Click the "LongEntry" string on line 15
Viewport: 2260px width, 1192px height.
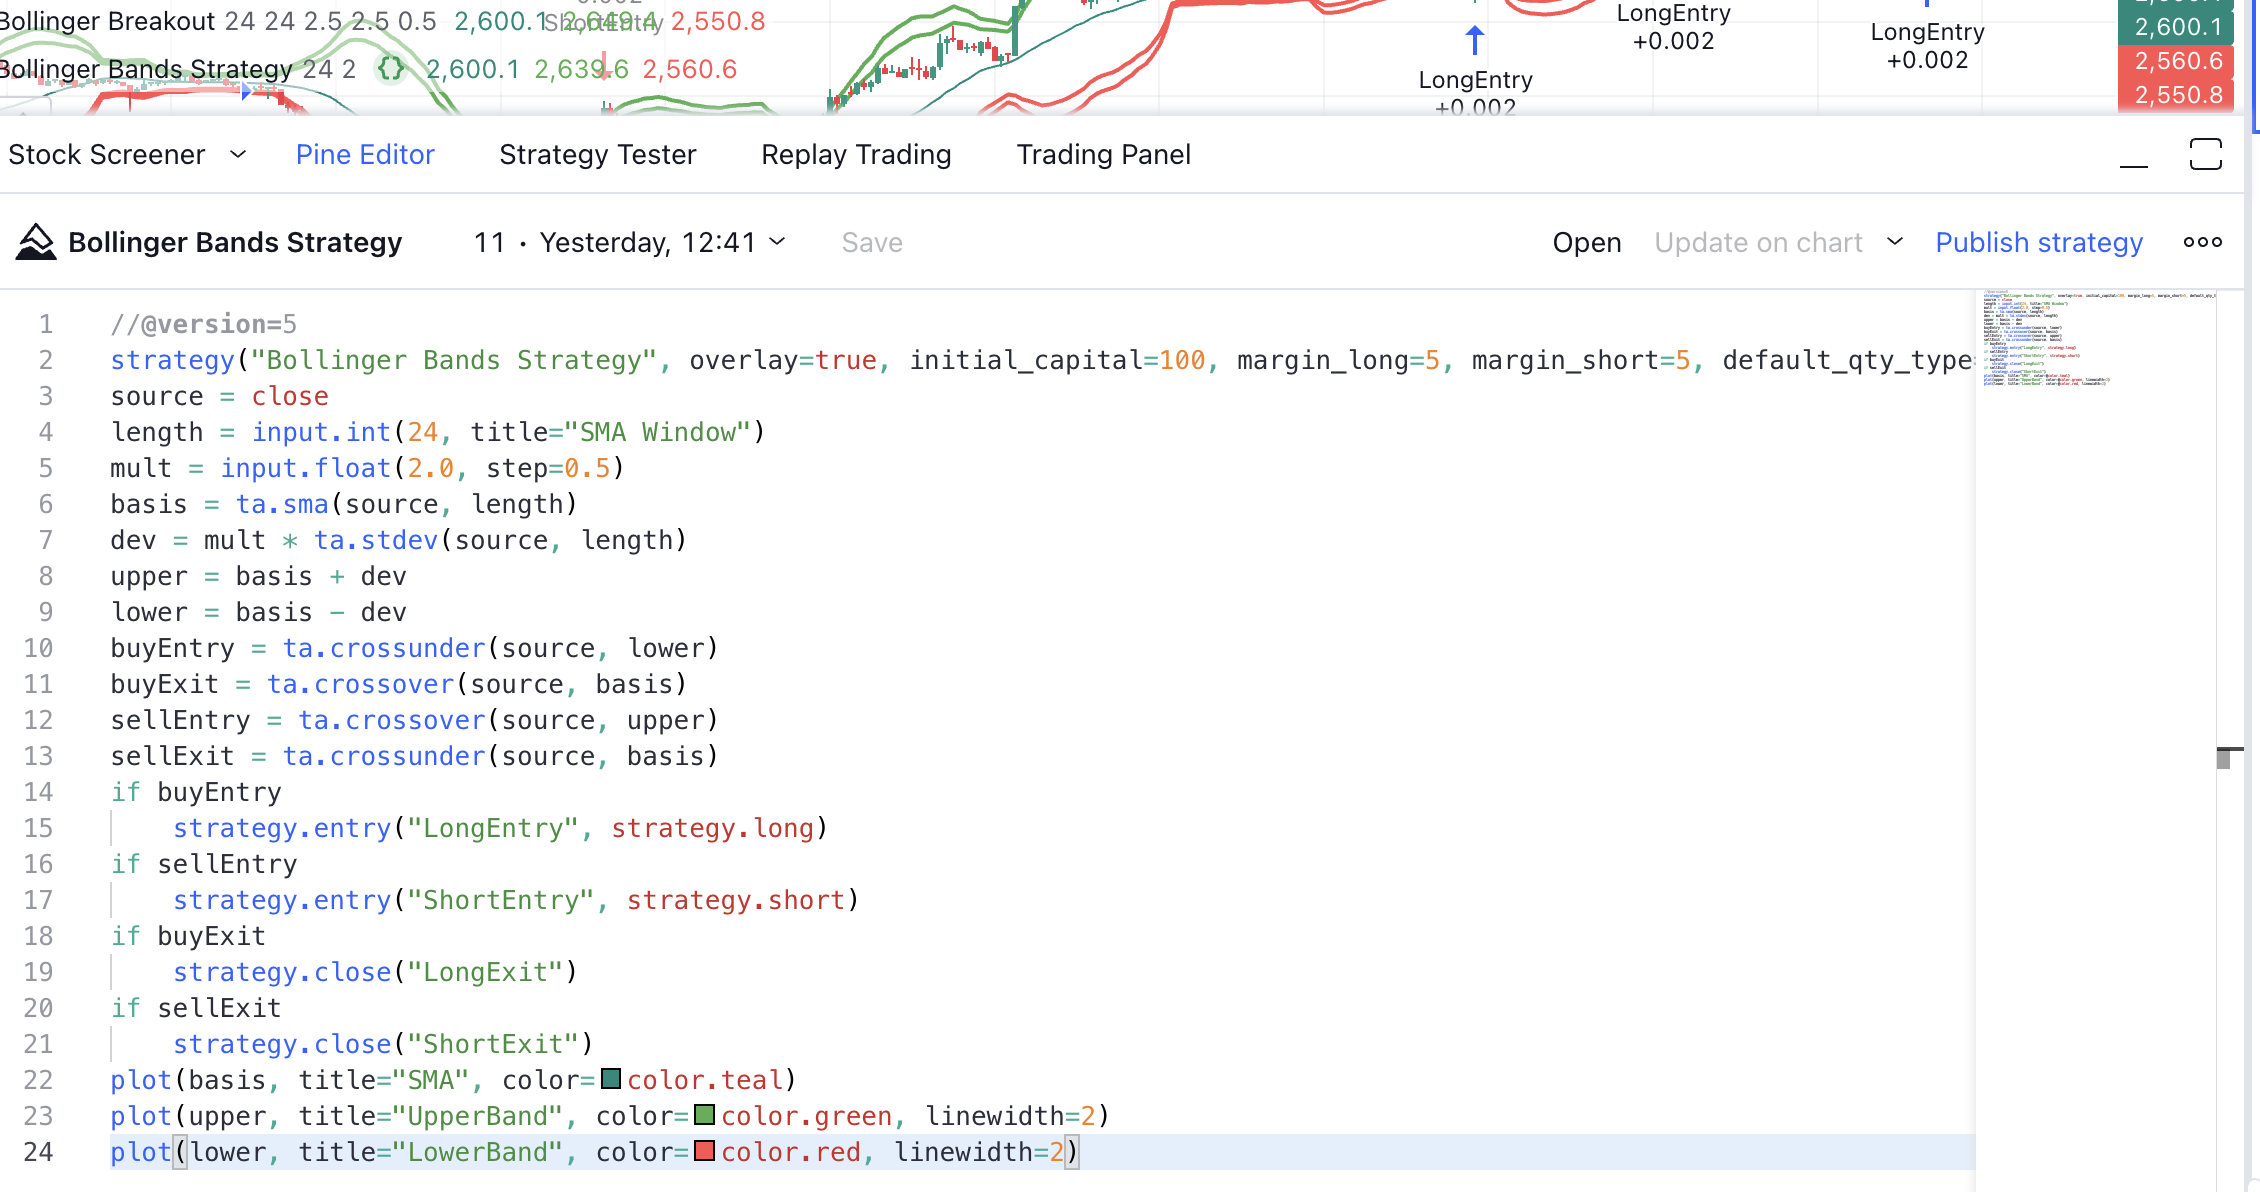493,828
